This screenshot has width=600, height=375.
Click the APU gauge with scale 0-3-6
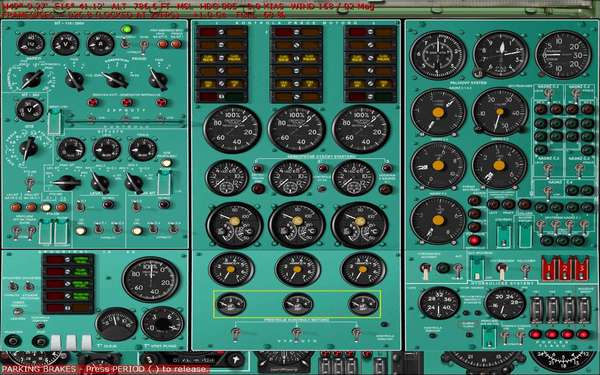click(x=163, y=324)
